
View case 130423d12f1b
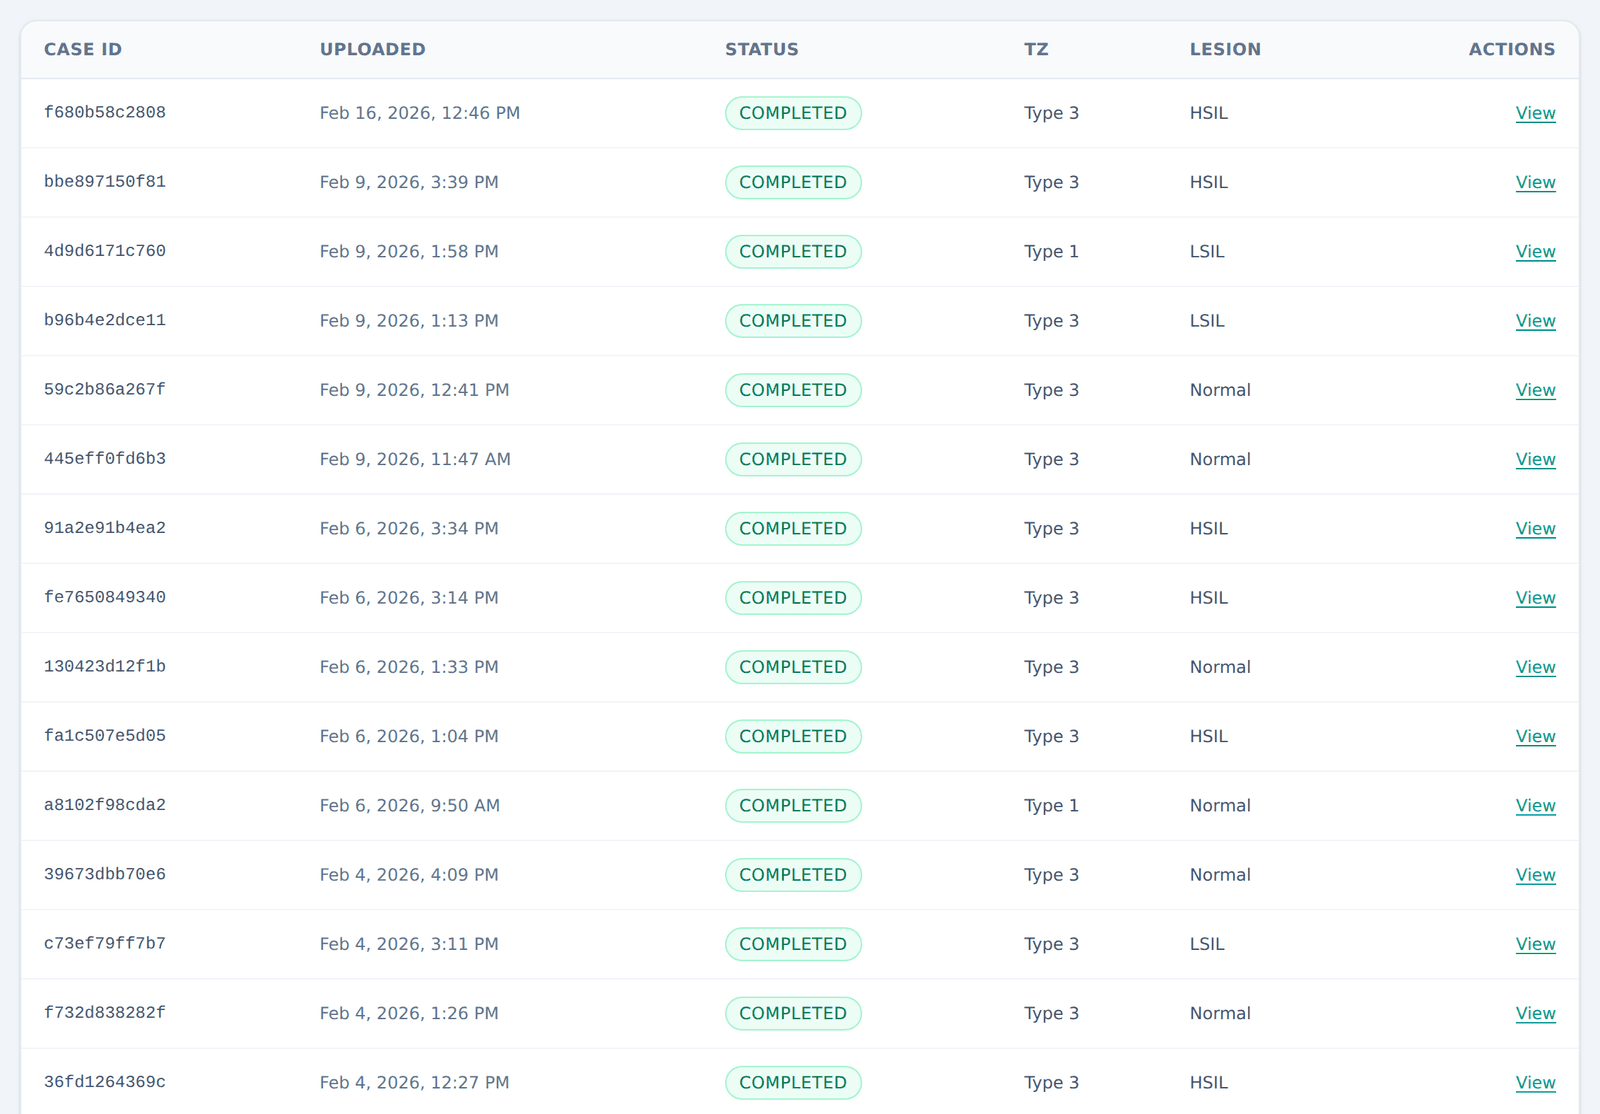[1535, 667]
